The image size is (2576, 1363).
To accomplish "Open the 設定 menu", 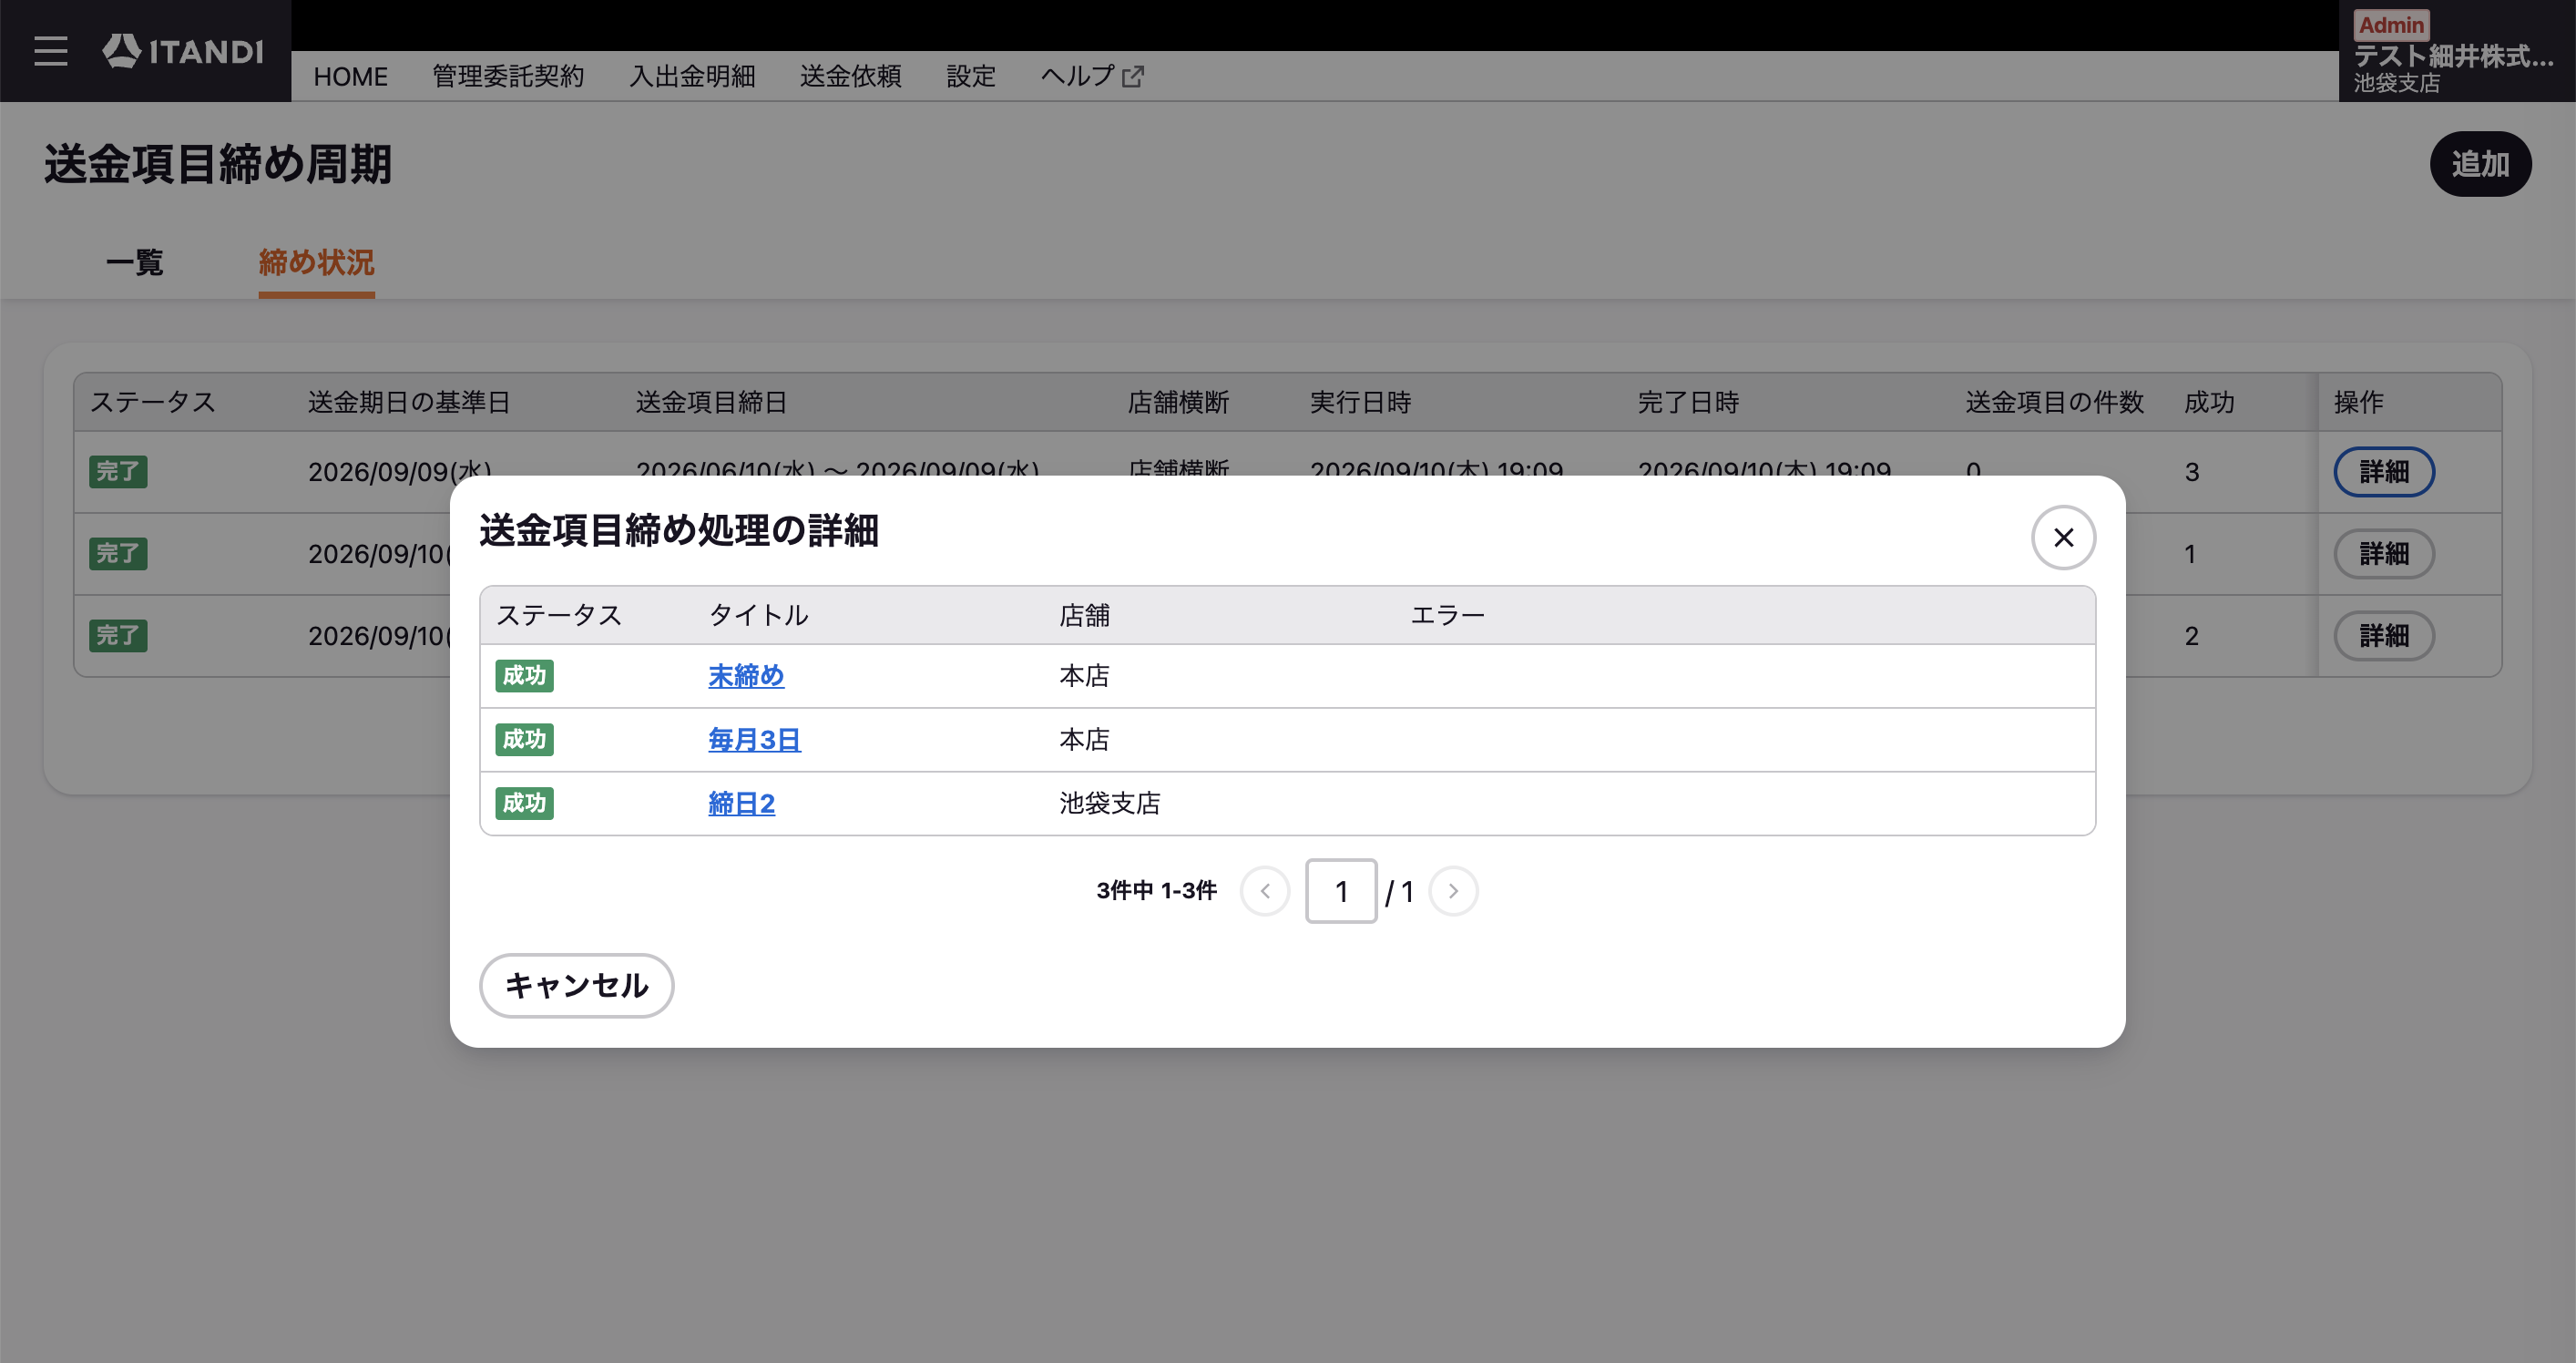I will click(971, 76).
